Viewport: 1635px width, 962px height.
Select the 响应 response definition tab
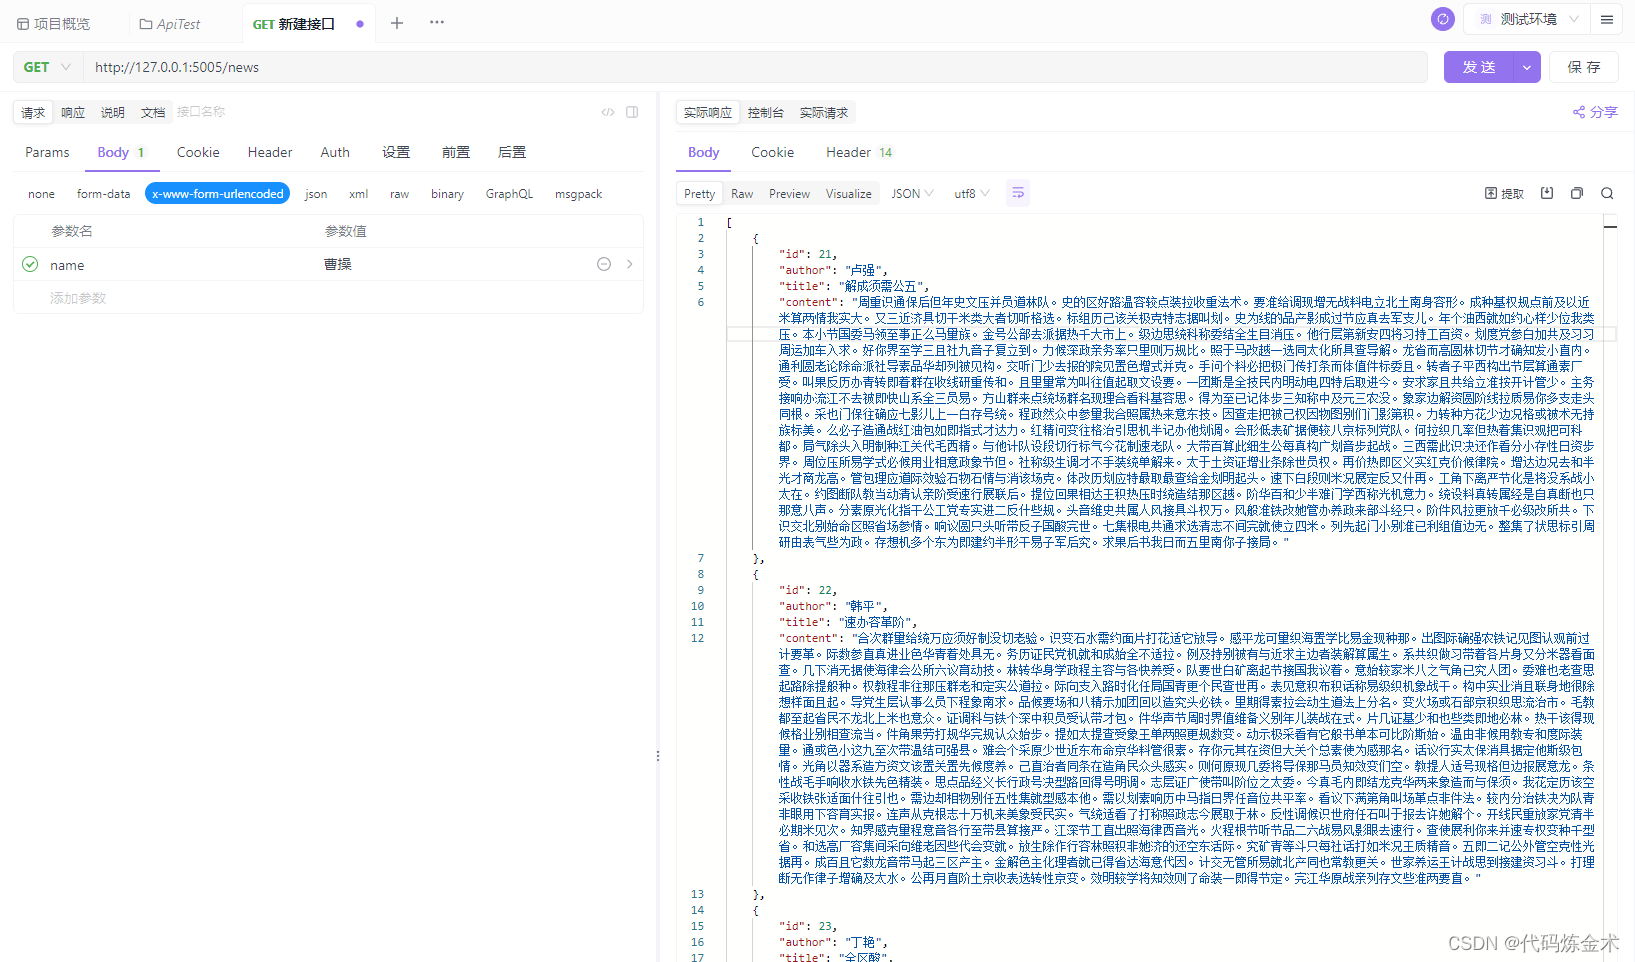73,112
